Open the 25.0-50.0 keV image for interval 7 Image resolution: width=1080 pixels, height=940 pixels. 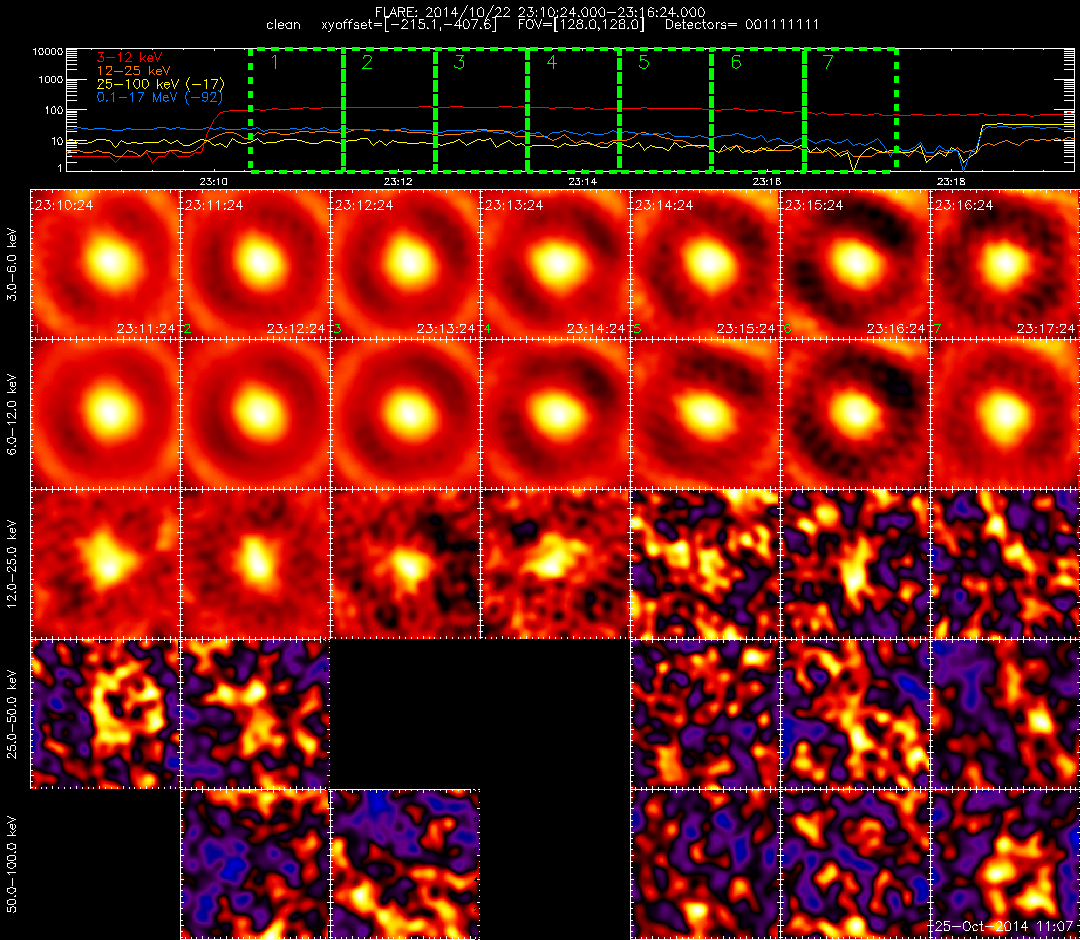click(1006, 715)
